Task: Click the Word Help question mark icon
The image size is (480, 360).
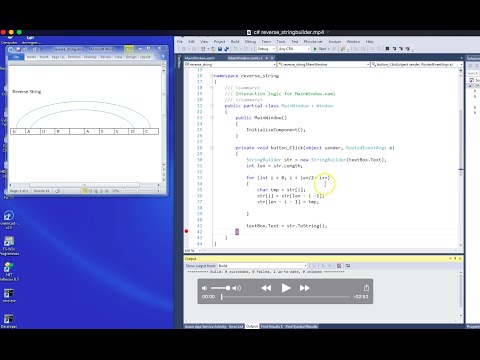Action: pyautogui.click(x=163, y=57)
